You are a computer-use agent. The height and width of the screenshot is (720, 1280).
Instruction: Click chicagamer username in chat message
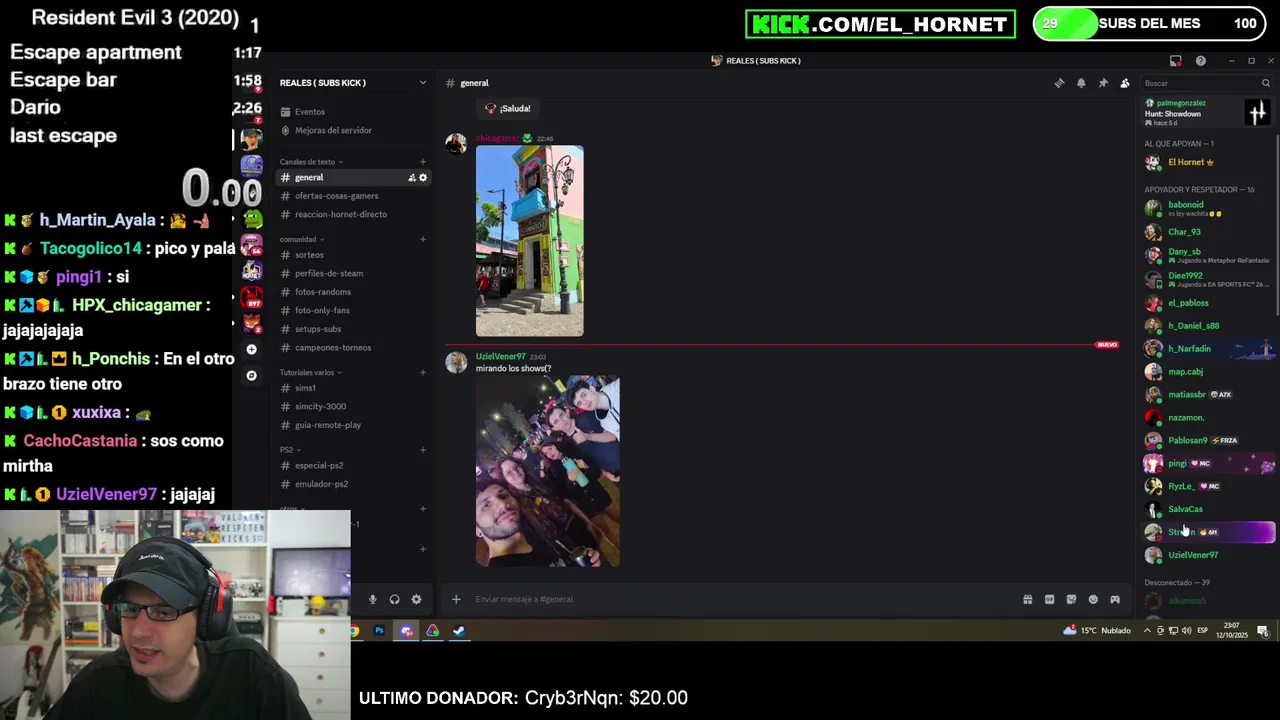(x=497, y=138)
